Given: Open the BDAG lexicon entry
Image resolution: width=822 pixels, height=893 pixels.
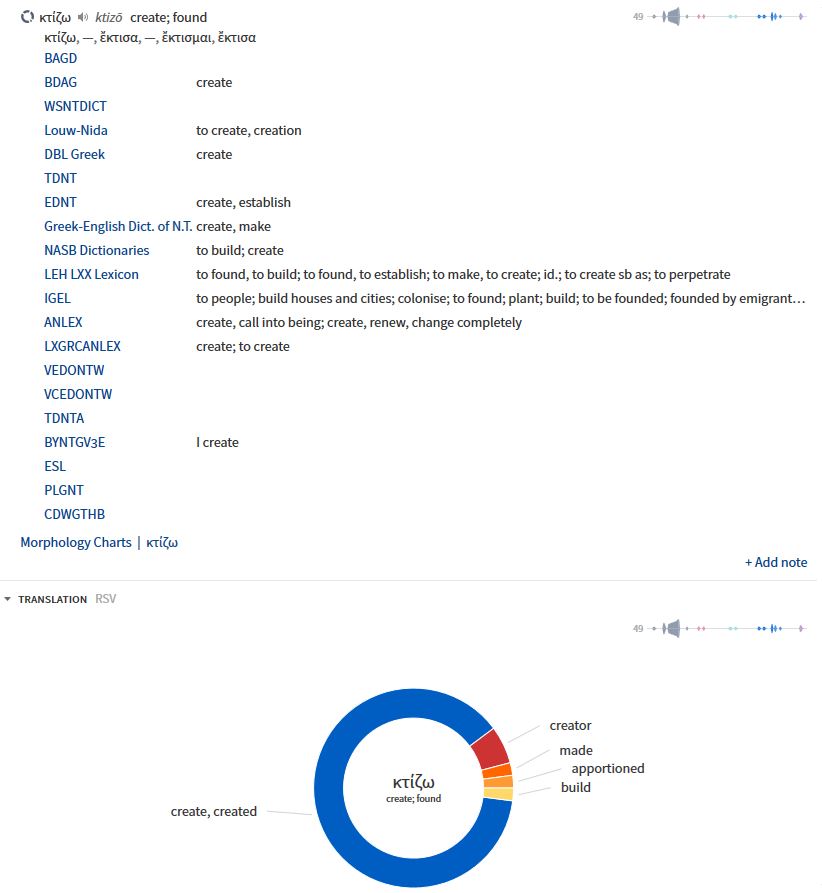Looking at the screenshot, I should click(x=60, y=82).
